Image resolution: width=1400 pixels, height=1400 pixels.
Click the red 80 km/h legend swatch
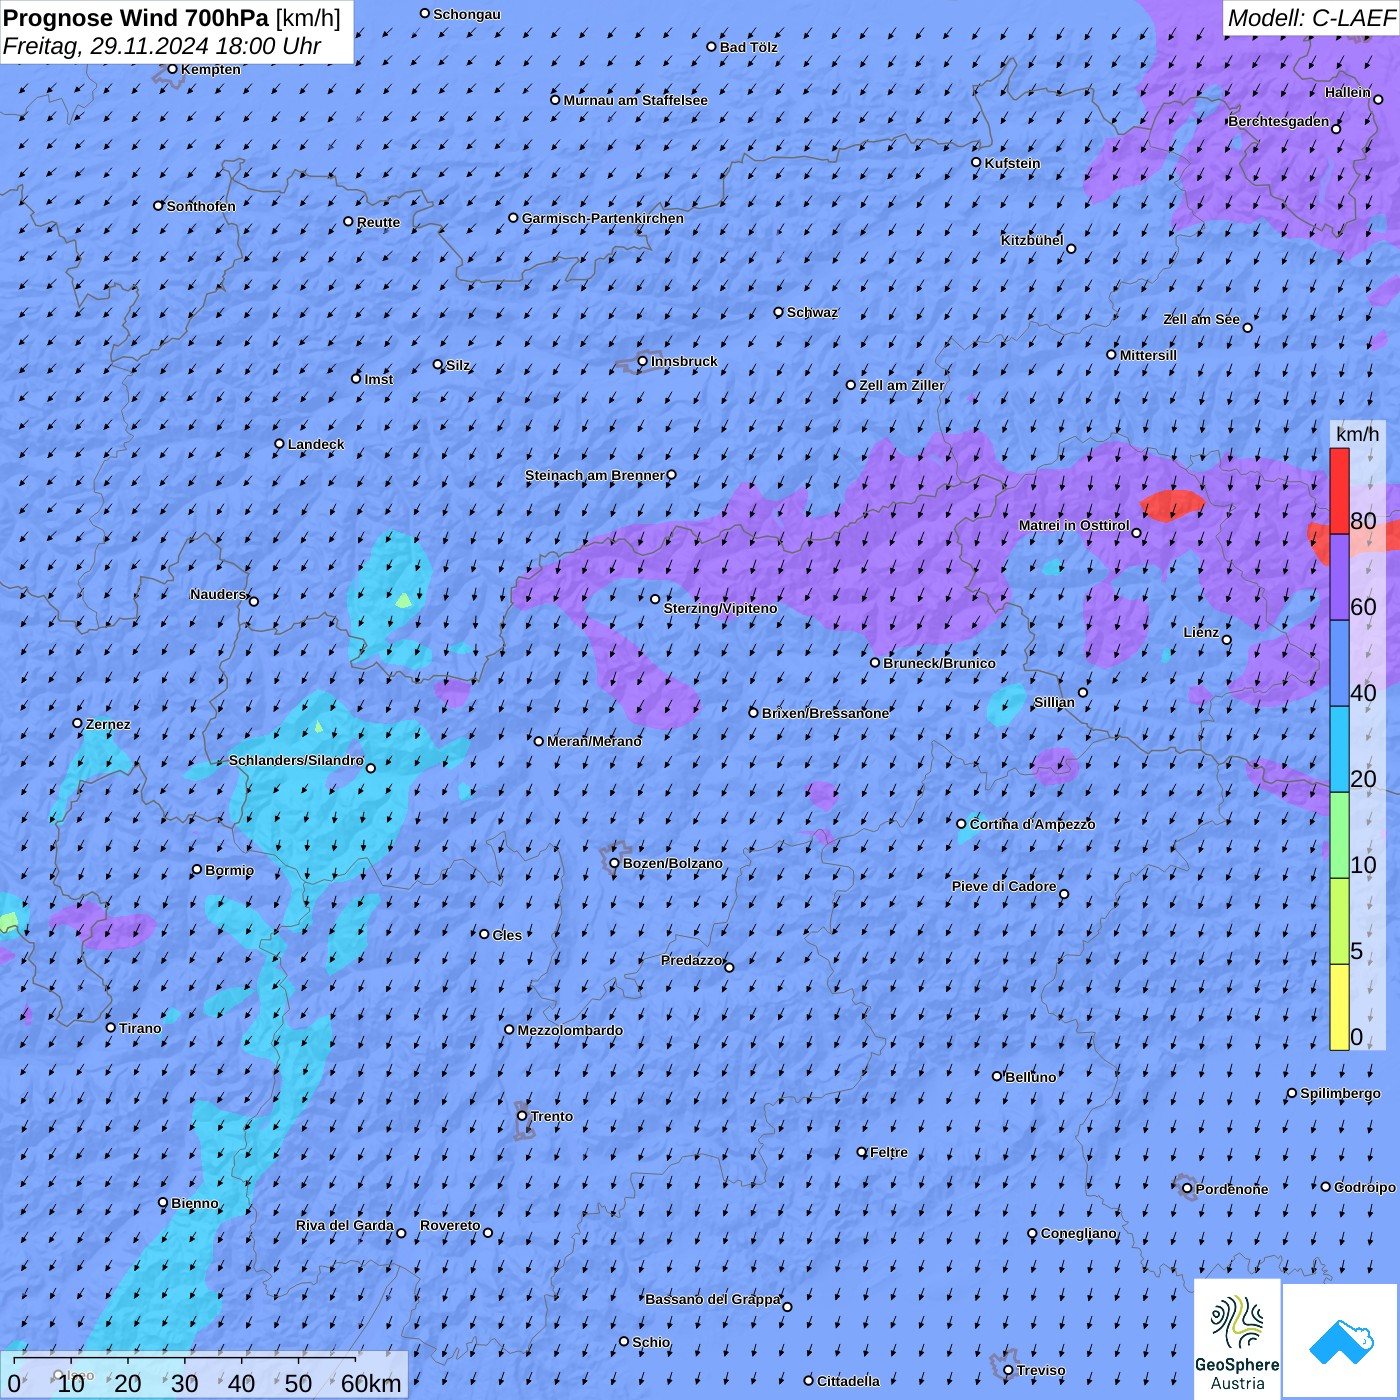click(x=1339, y=491)
